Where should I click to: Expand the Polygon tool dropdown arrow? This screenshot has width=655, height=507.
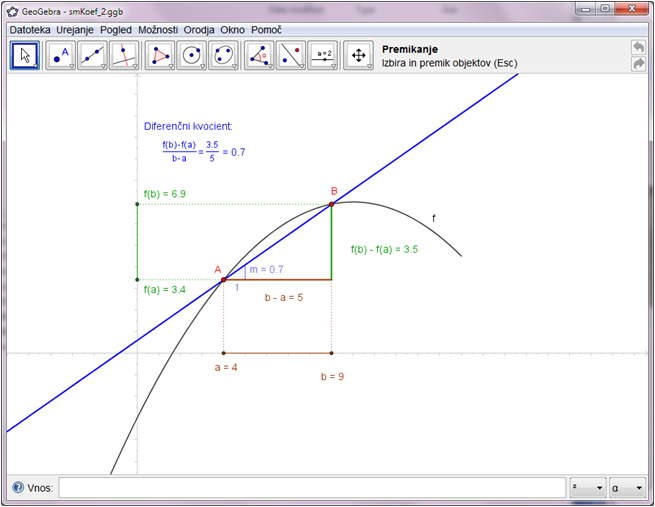click(x=171, y=66)
